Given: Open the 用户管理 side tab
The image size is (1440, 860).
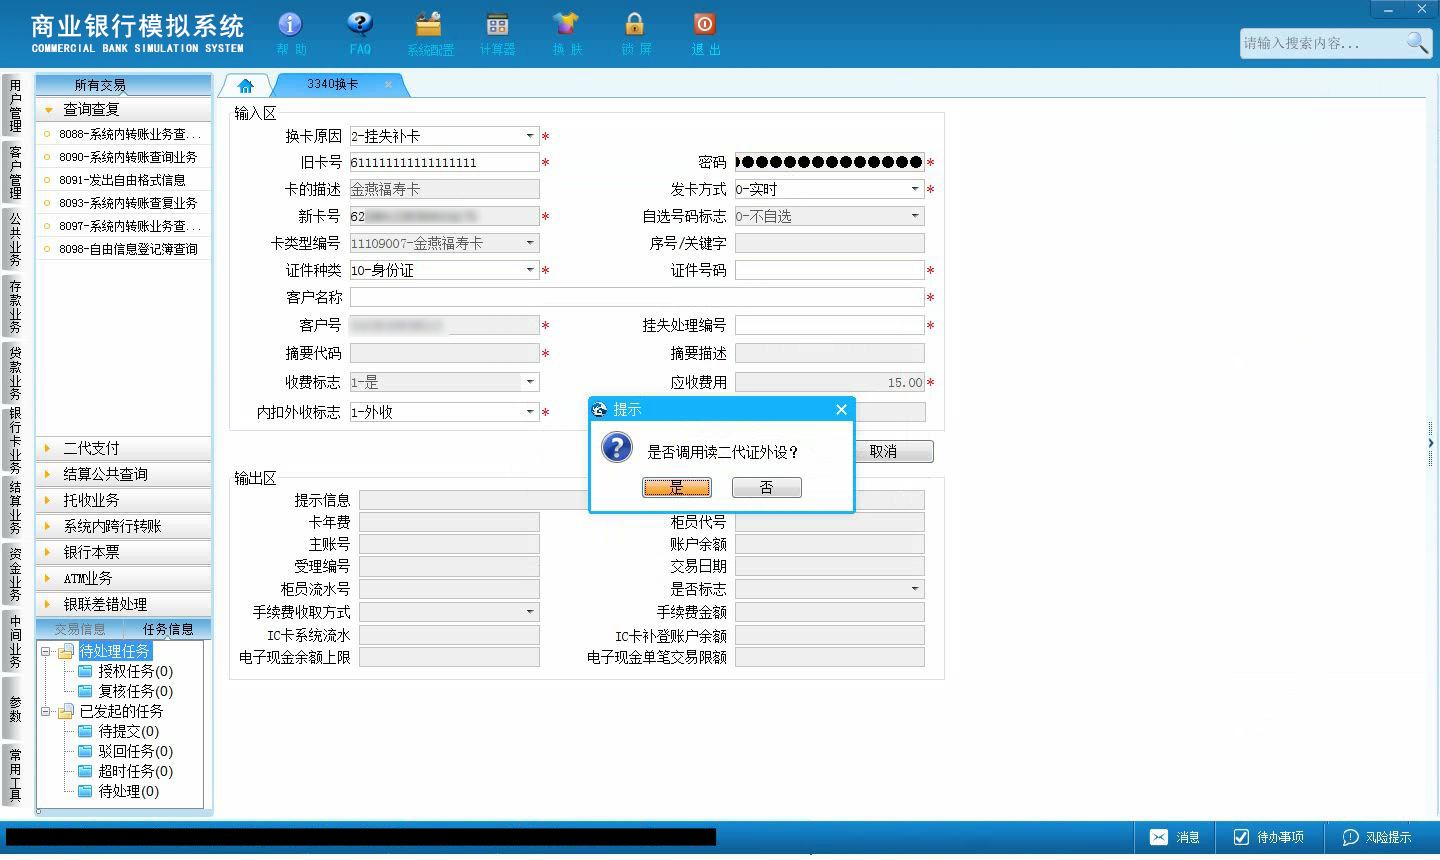Looking at the screenshot, I should point(15,106).
